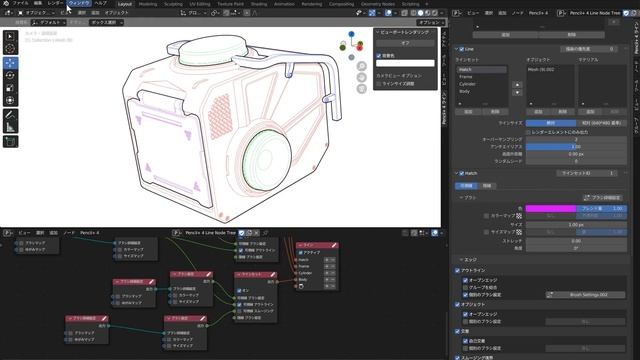Image resolution: width=640 pixels, height=360 pixels.
Task: Click the color map texture icon next to カラーマップ
Action: click(519, 216)
